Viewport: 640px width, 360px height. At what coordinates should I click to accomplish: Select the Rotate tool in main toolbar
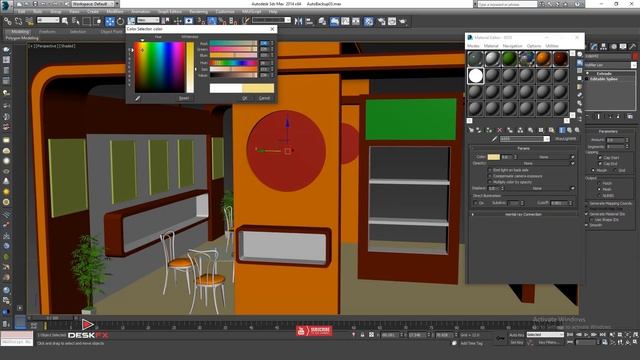point(121,21)
